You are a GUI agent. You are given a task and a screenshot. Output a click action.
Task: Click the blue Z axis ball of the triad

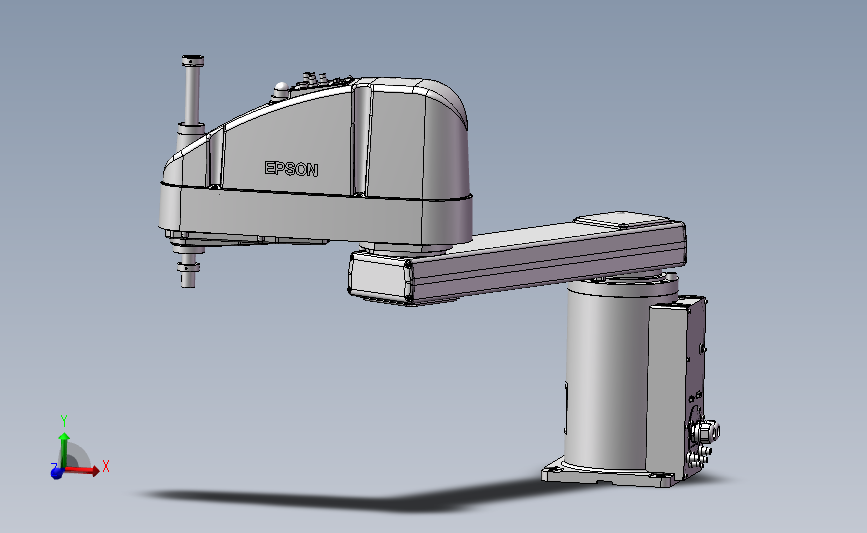[x=56, y=473]
